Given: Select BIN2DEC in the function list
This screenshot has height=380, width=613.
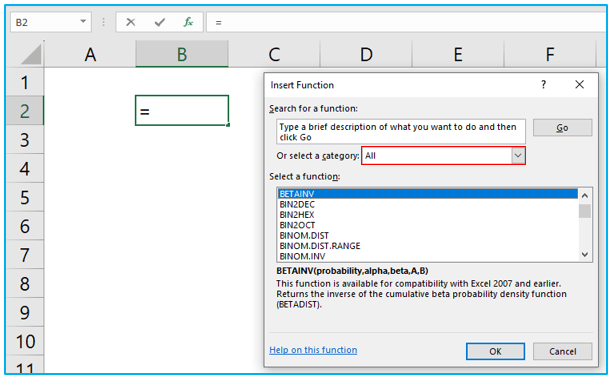Looking at the screenshot, I should tap(428, 204).
